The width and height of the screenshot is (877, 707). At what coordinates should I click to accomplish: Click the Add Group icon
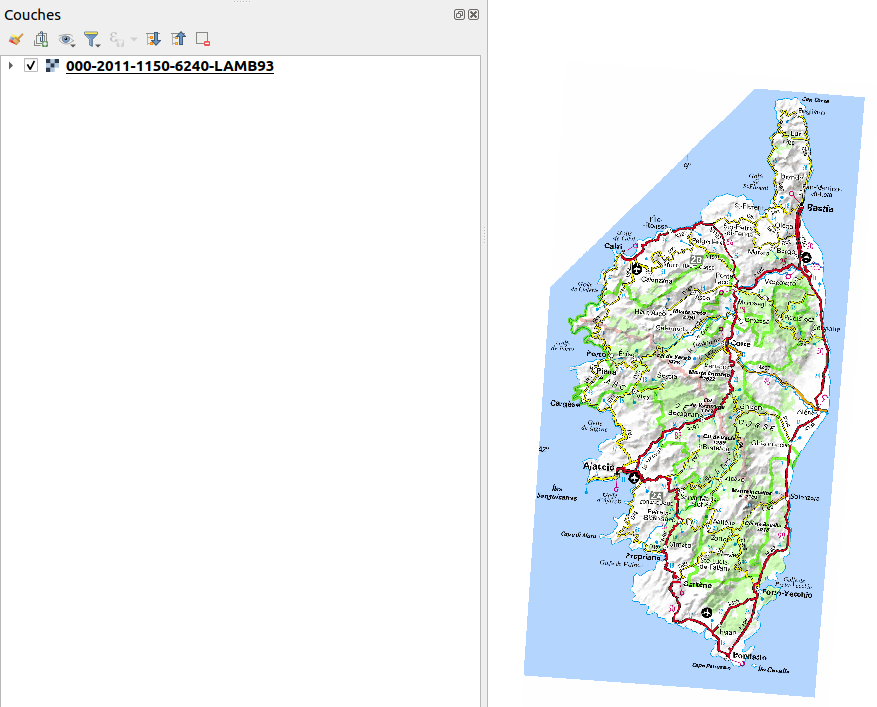pos(41,40)
